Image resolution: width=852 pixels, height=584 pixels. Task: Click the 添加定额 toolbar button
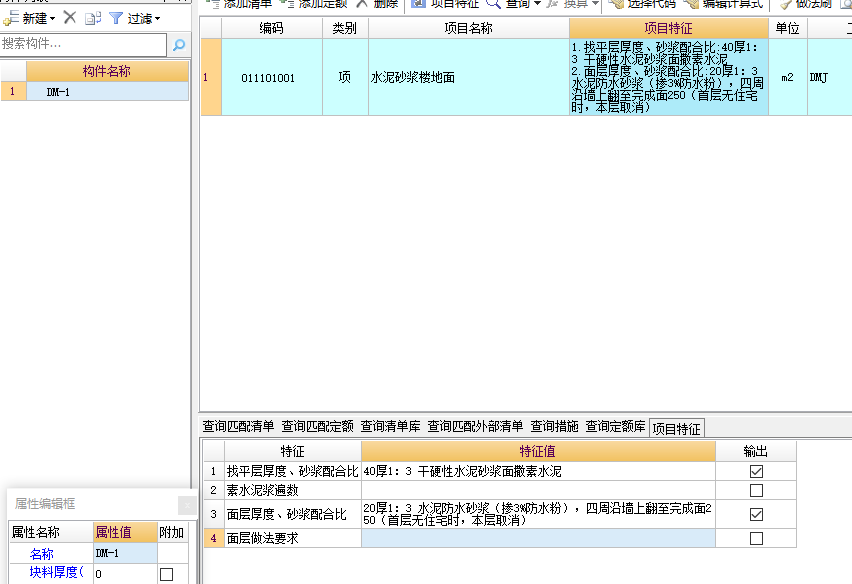[x=315, y=4]
